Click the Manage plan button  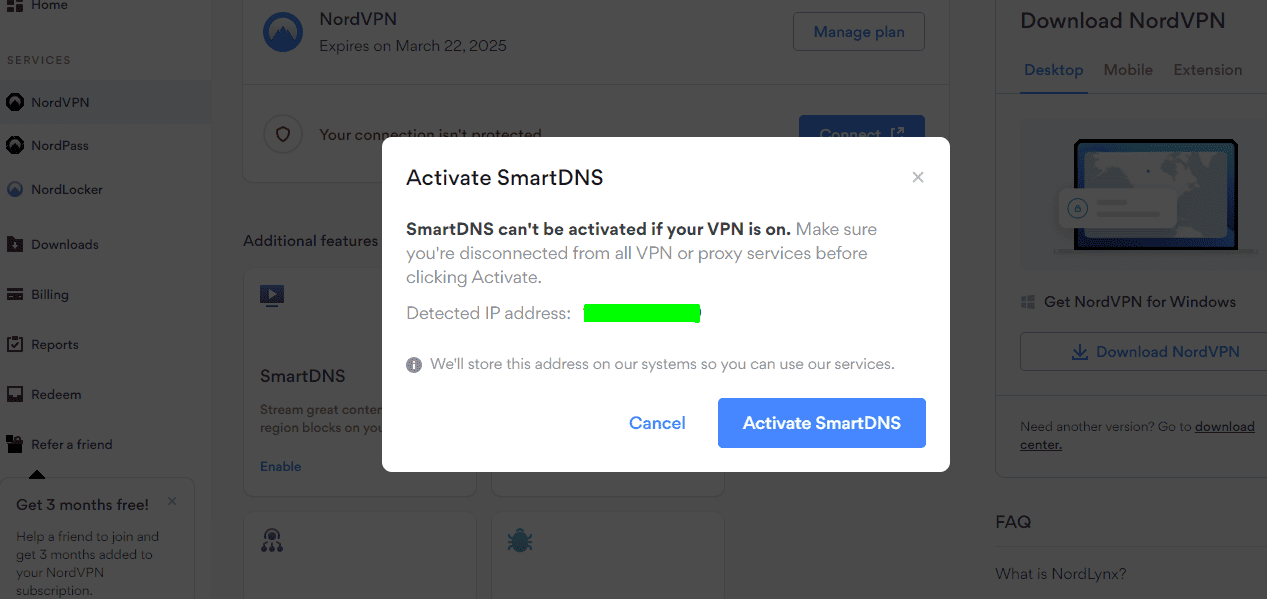(x=858, y=31)
